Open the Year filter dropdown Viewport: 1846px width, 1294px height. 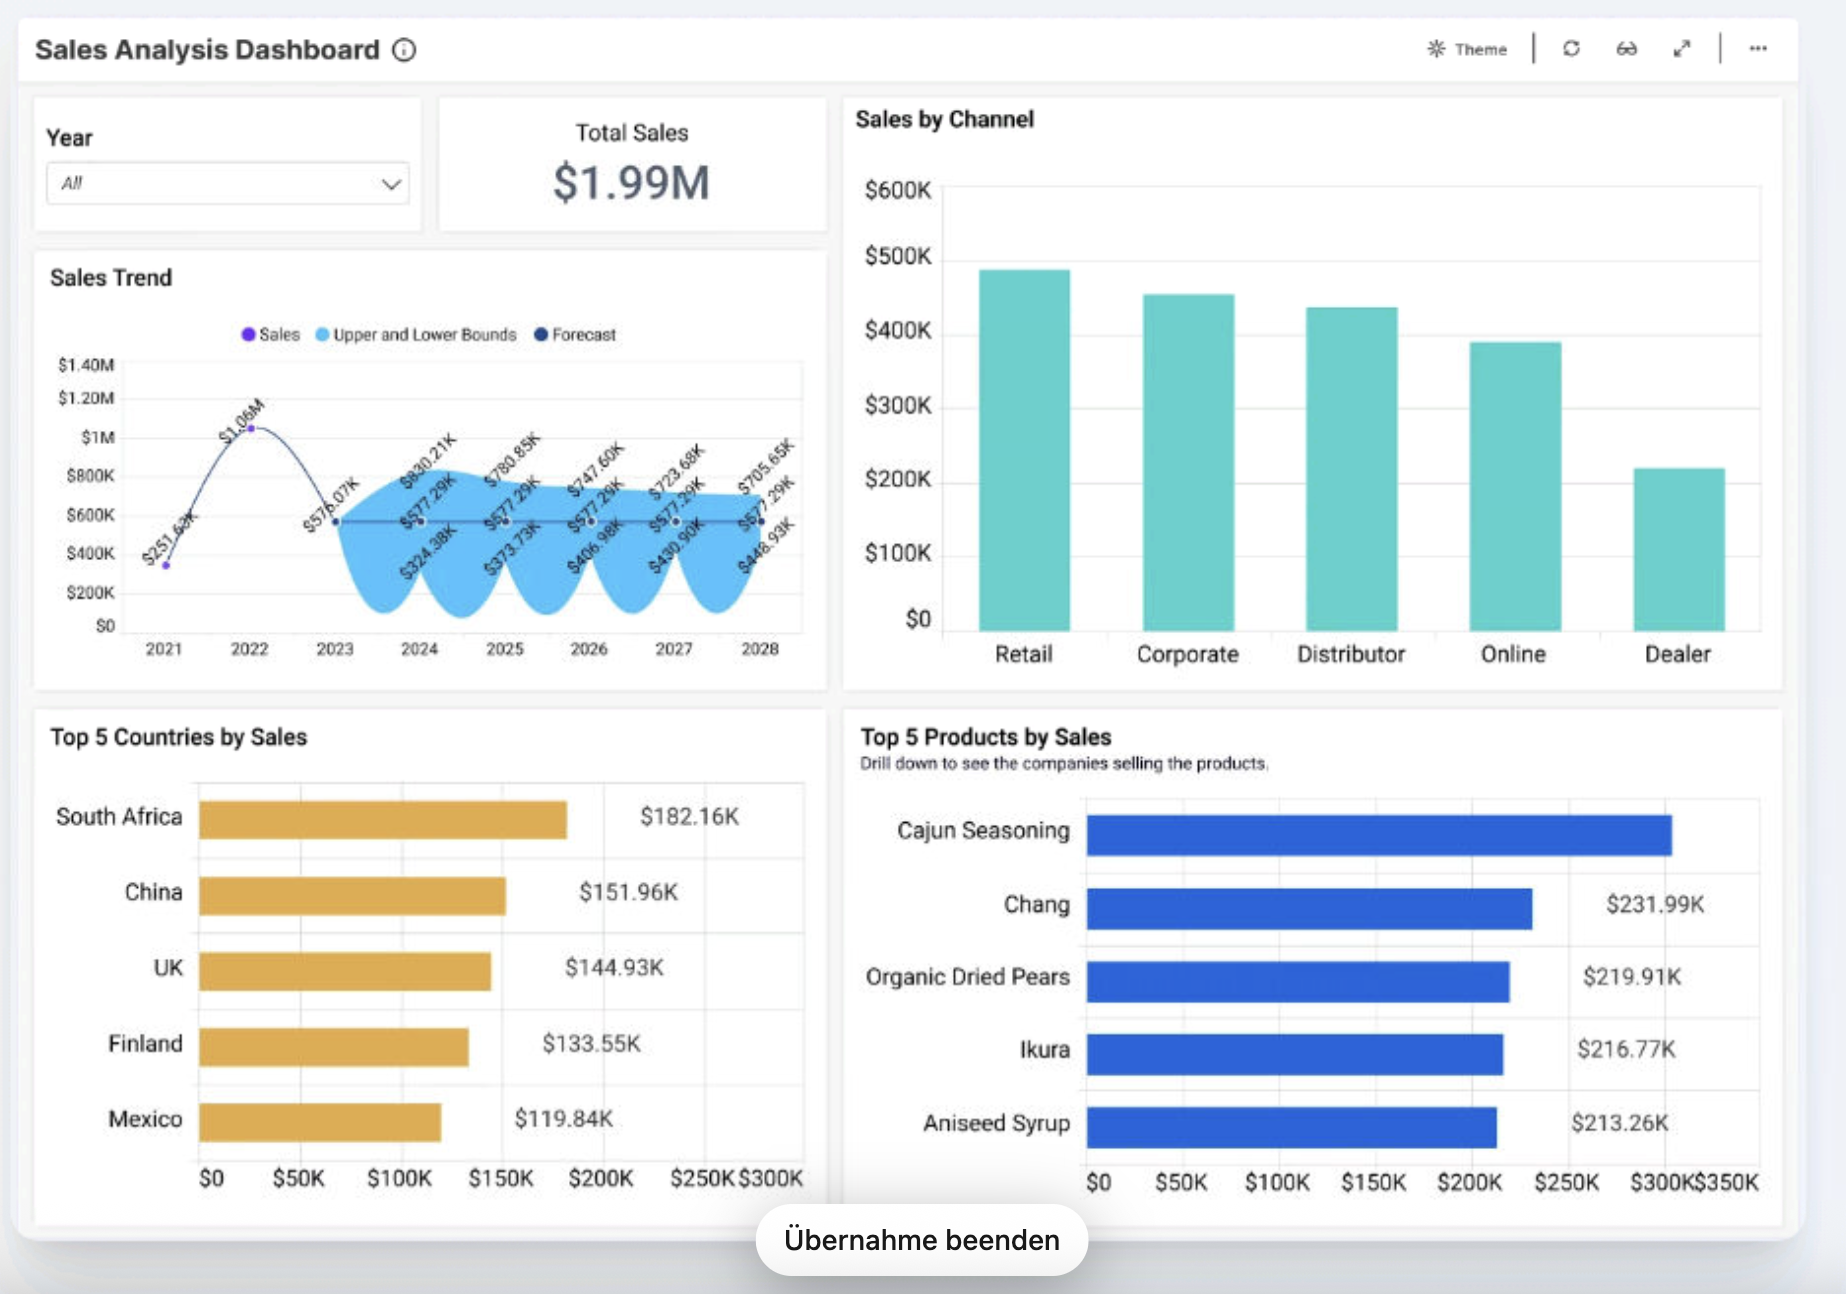[x=228, y=183]
